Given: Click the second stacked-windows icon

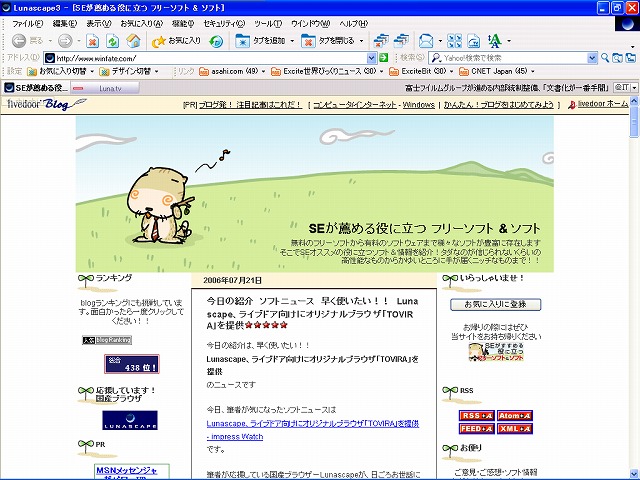Looking at the screenshot, I should (x=401, y=41).
